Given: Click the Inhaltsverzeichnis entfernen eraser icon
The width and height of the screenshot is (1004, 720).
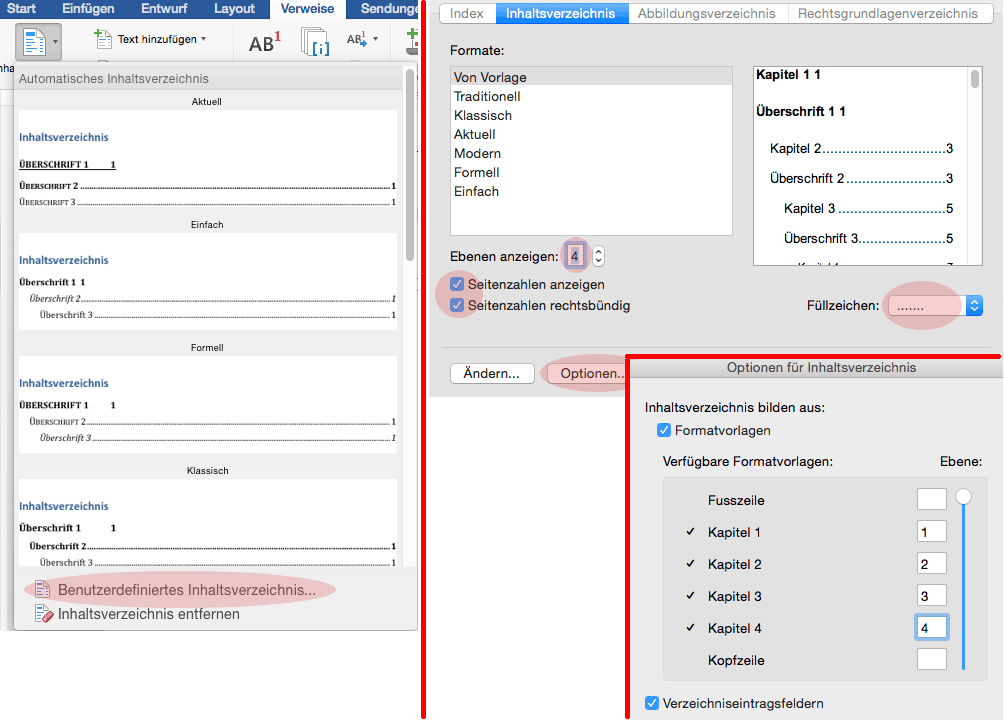Looking at the screenshot, I should pyautogui.click(x=42, y=614).
